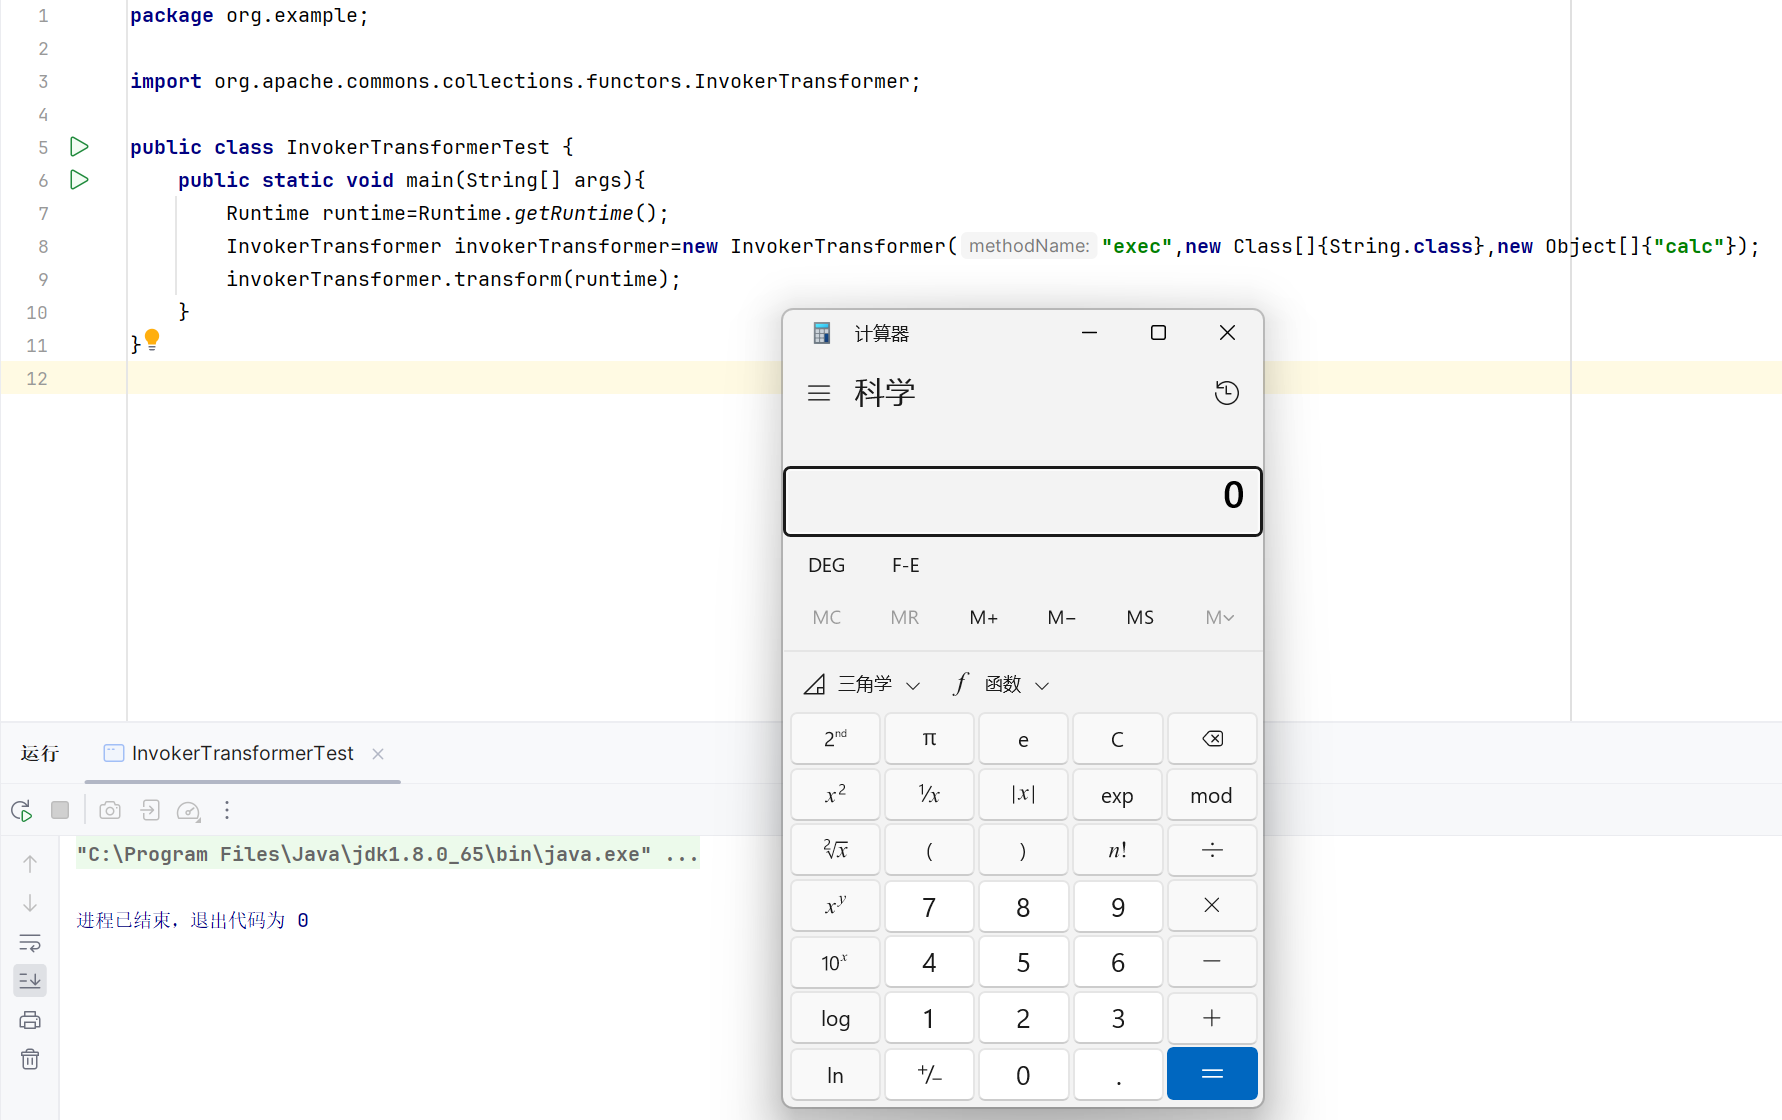1782x1120 pixels.
Task: Toggle DEG angle unit in calculator
Action: coord(827,565)
